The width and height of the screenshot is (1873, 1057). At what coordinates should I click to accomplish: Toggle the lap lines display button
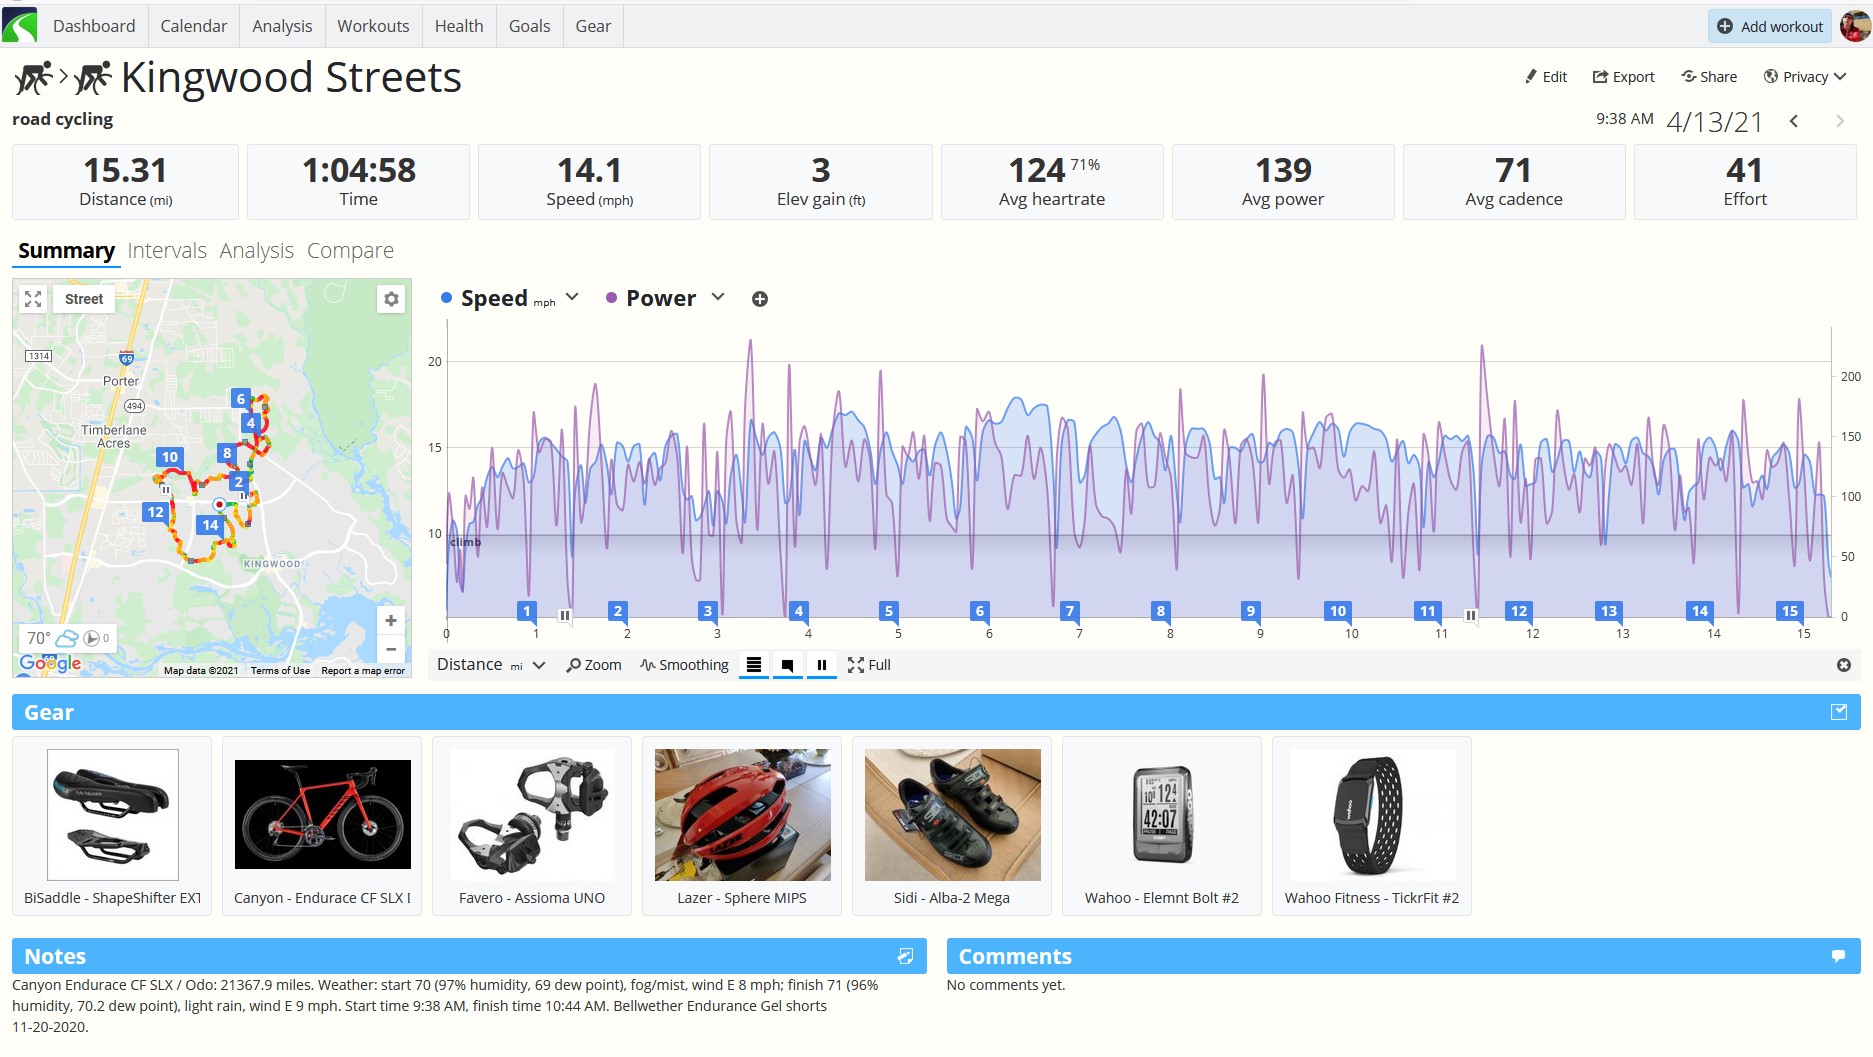tap(754, 665)
